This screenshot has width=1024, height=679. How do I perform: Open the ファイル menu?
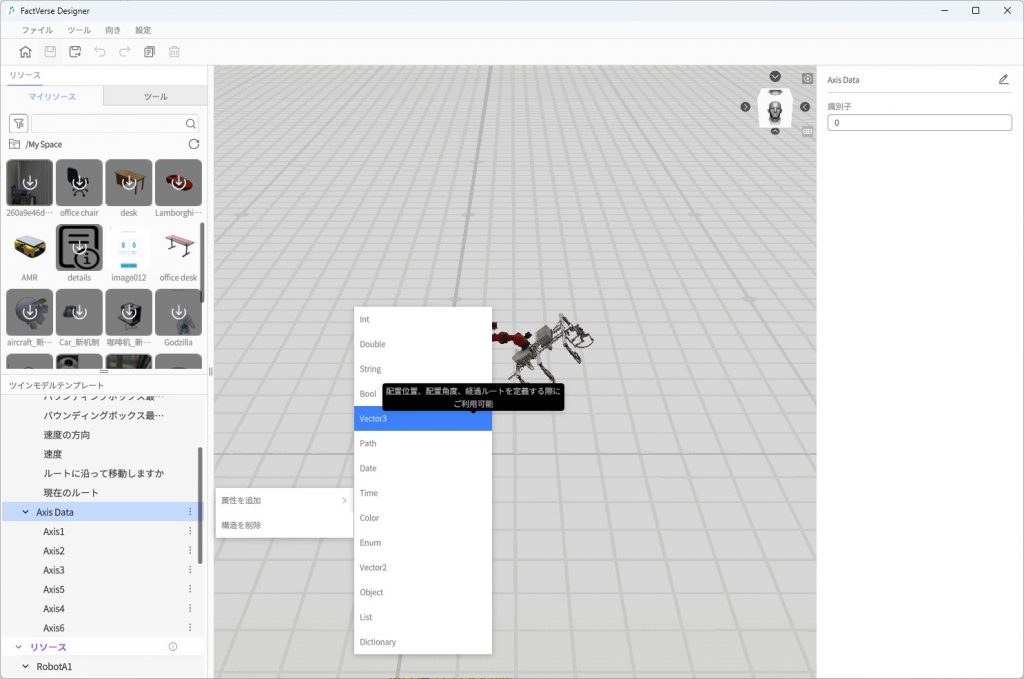(37, 30)
